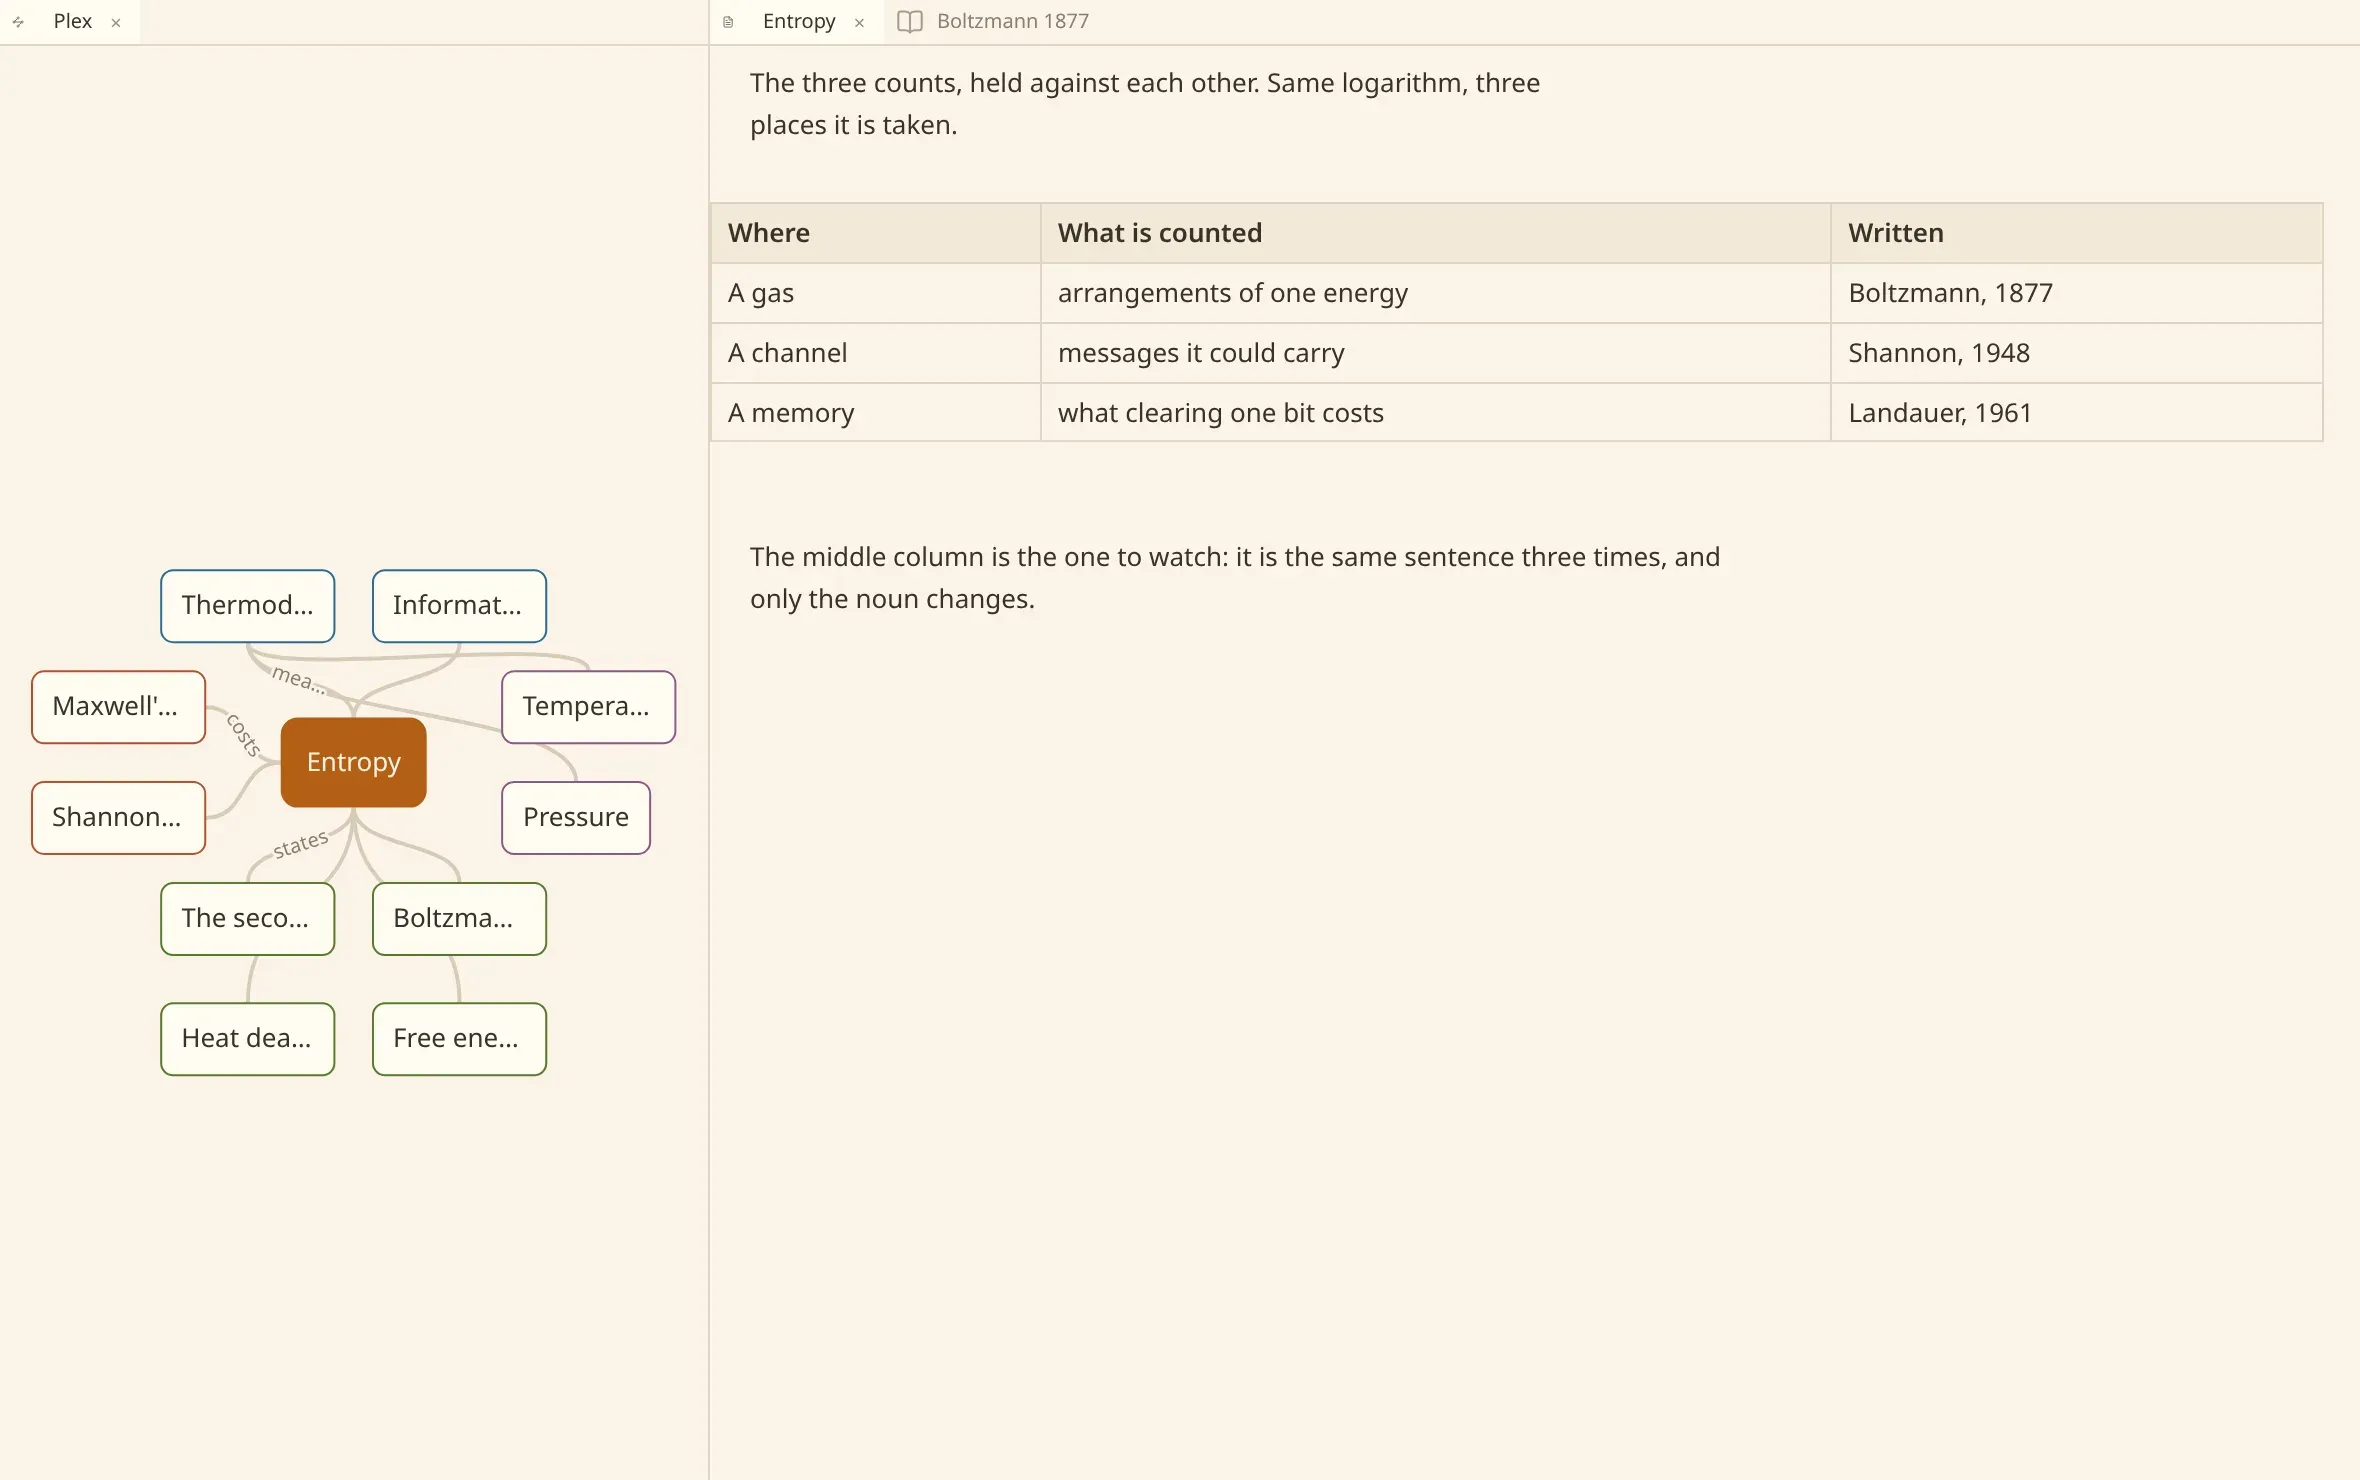Close the Plex tab

coord(116,22)
